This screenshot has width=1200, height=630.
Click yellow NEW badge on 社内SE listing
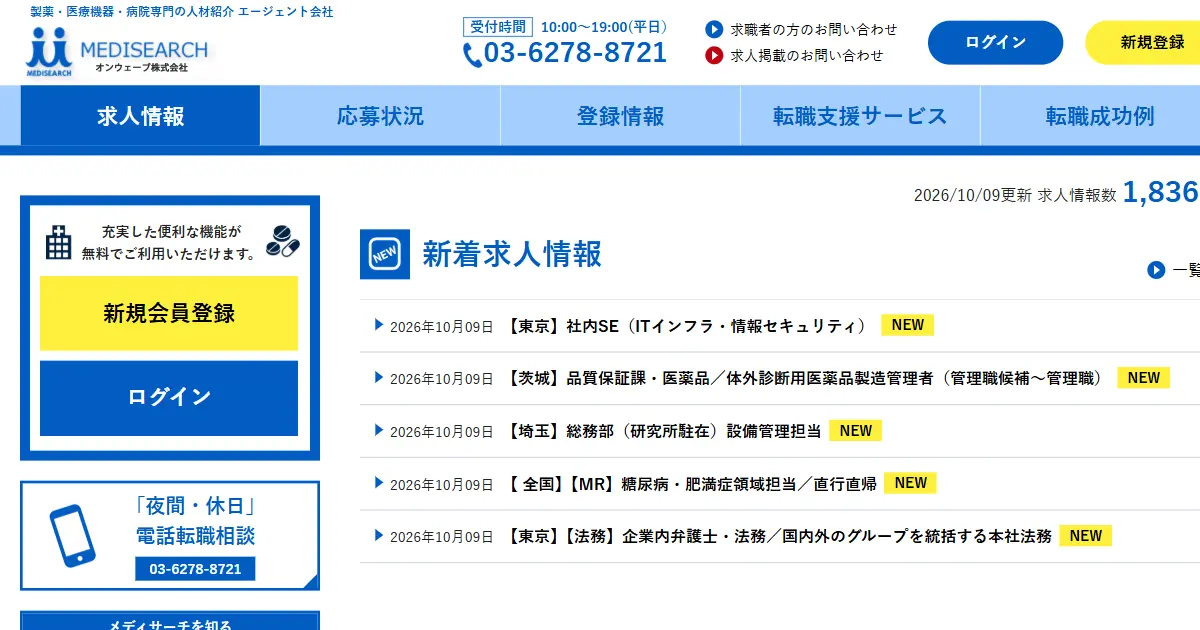(908, 325)
